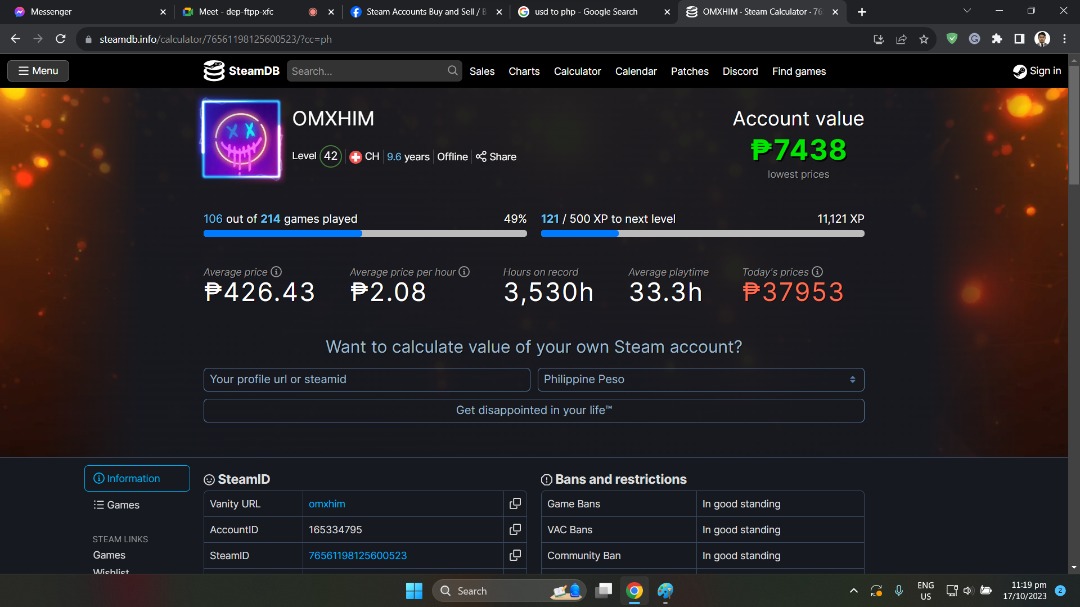Click the SteamDB logo

click(241, 71)
